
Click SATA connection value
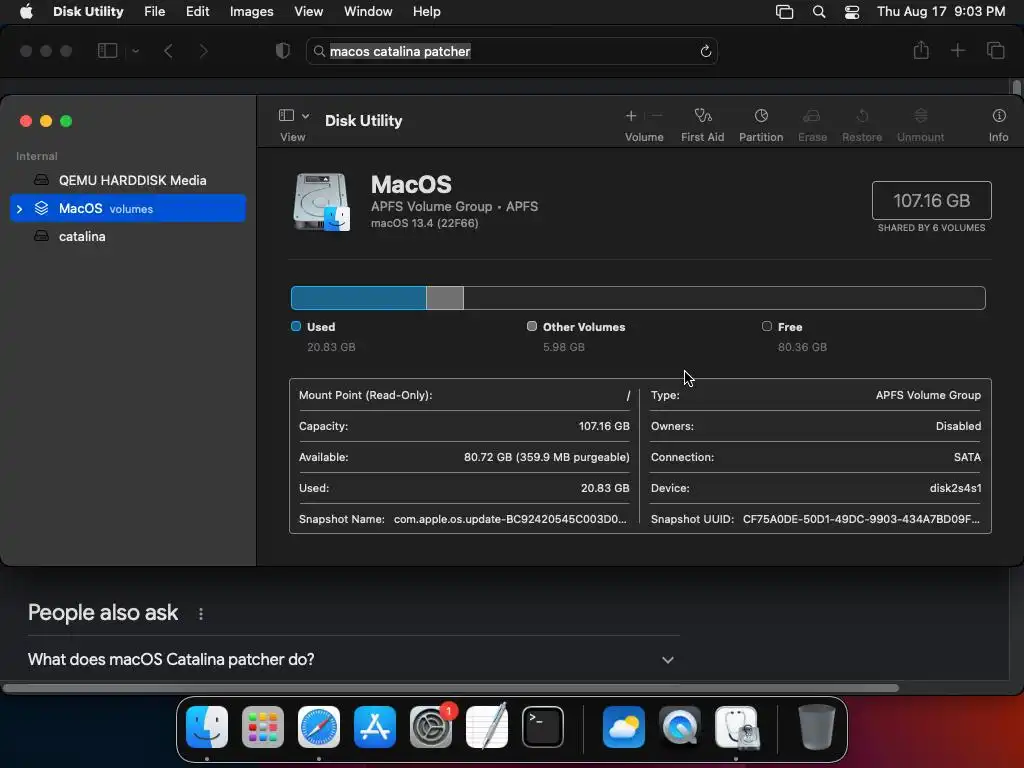[967, 457]
